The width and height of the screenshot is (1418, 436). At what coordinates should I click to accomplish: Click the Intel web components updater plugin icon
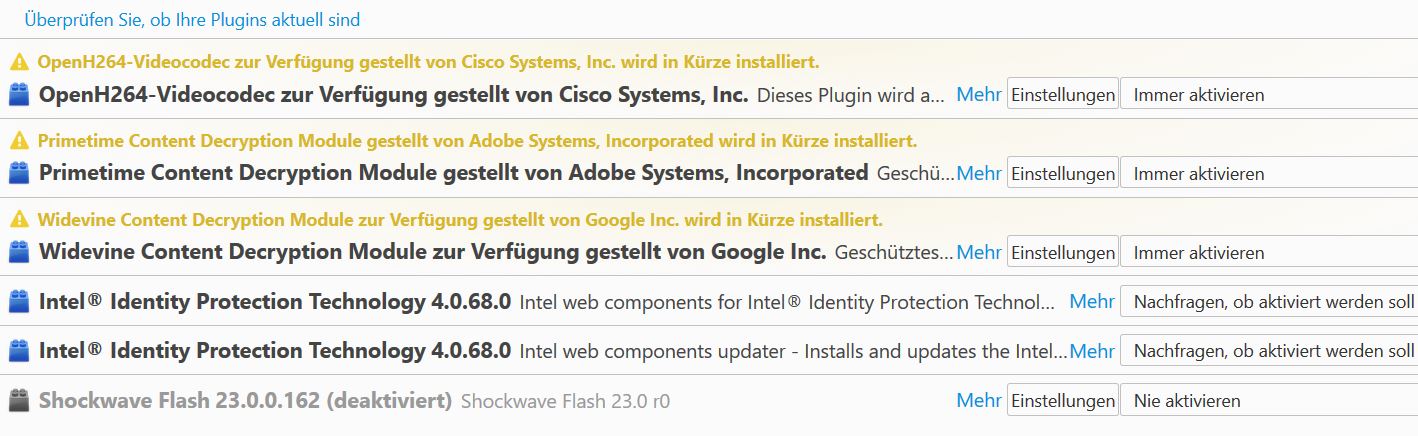tap(18, 351)
